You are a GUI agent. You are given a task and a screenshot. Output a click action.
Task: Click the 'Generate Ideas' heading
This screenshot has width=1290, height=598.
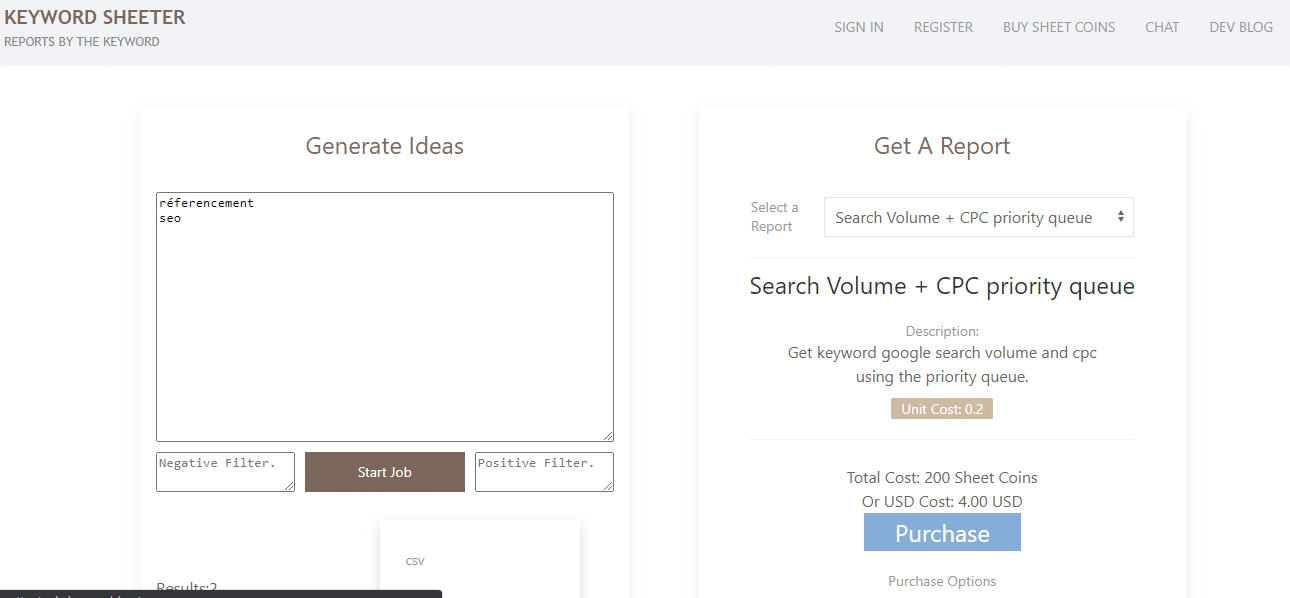click(x=385, y=146)
